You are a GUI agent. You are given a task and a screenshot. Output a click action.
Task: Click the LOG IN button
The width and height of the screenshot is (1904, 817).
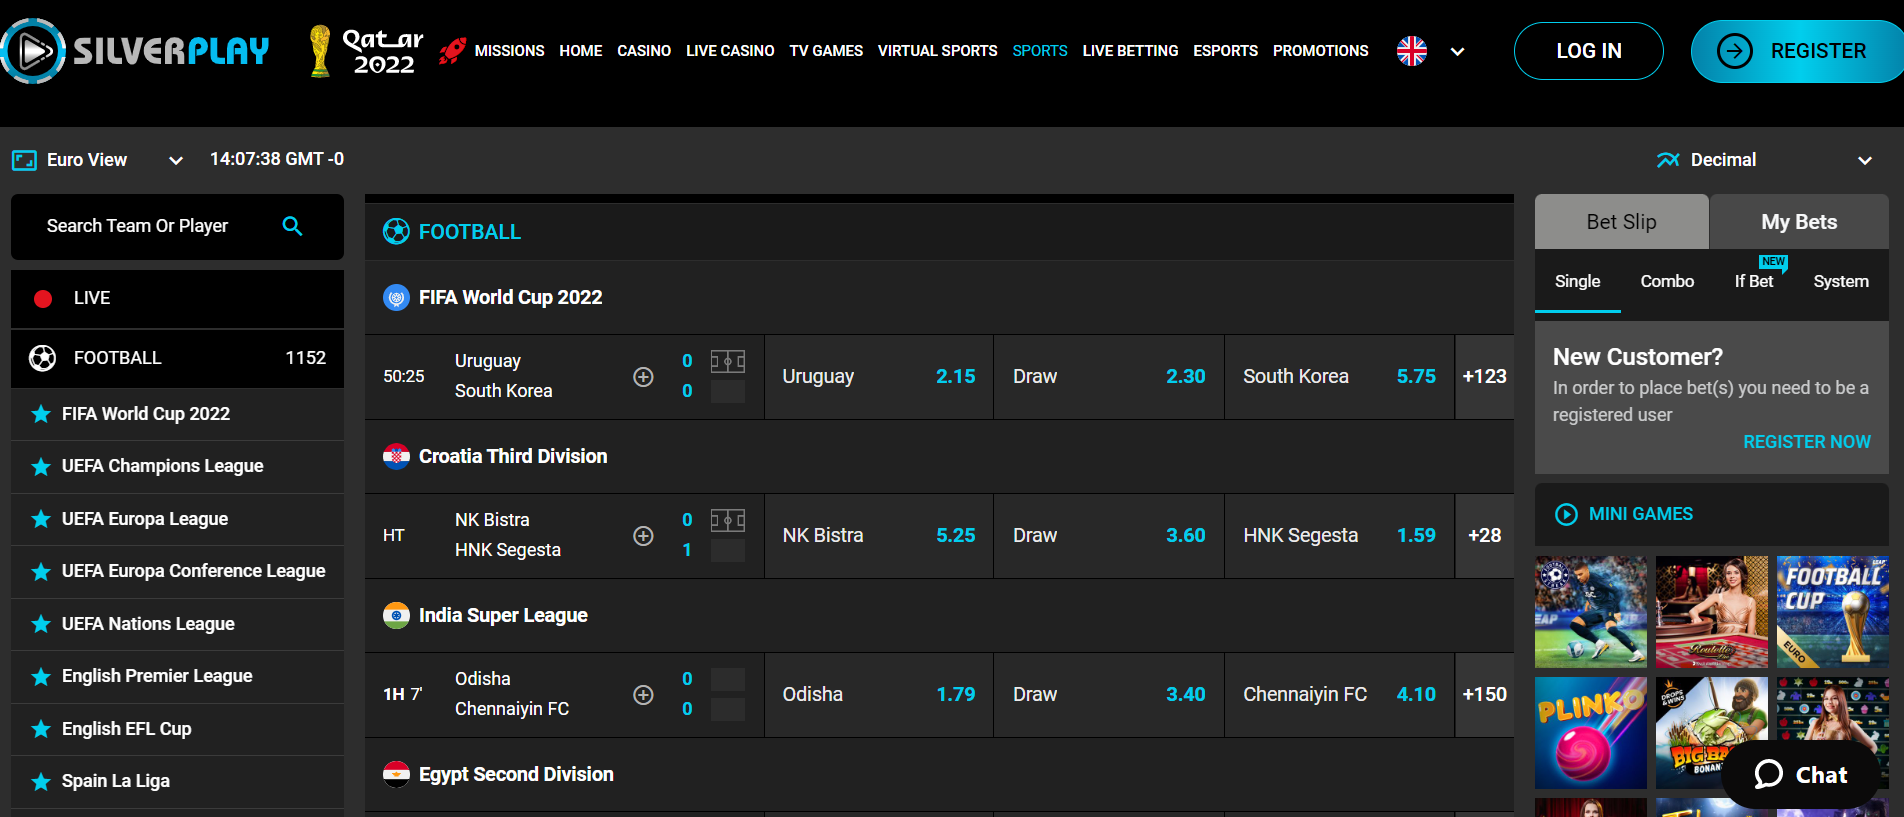[x=1589, y=51]
